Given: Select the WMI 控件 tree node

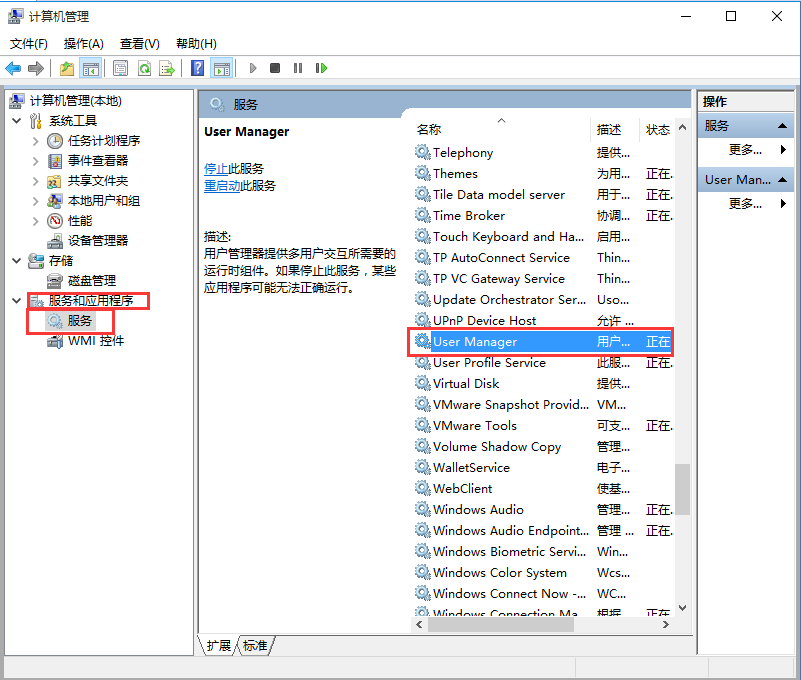Looking at the screenshot, I should 96,341.
